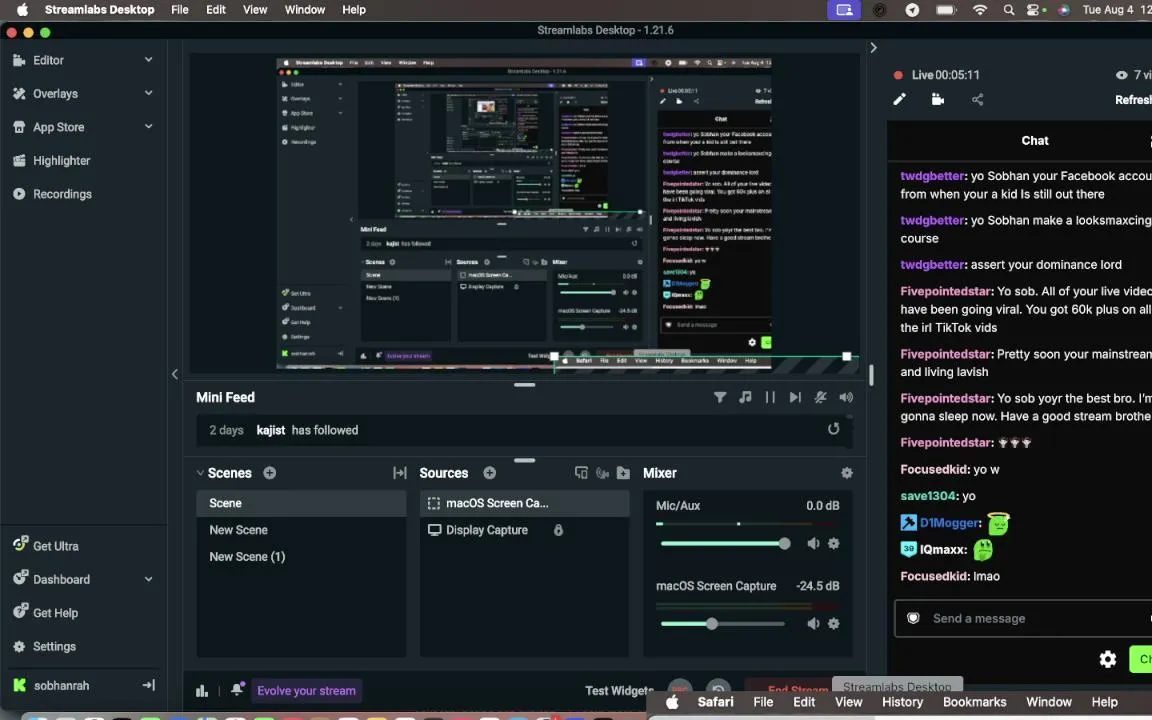Adjust macOS Screen Capture volume slider
Screen dimensions: 1152x720
pos(723,624)
